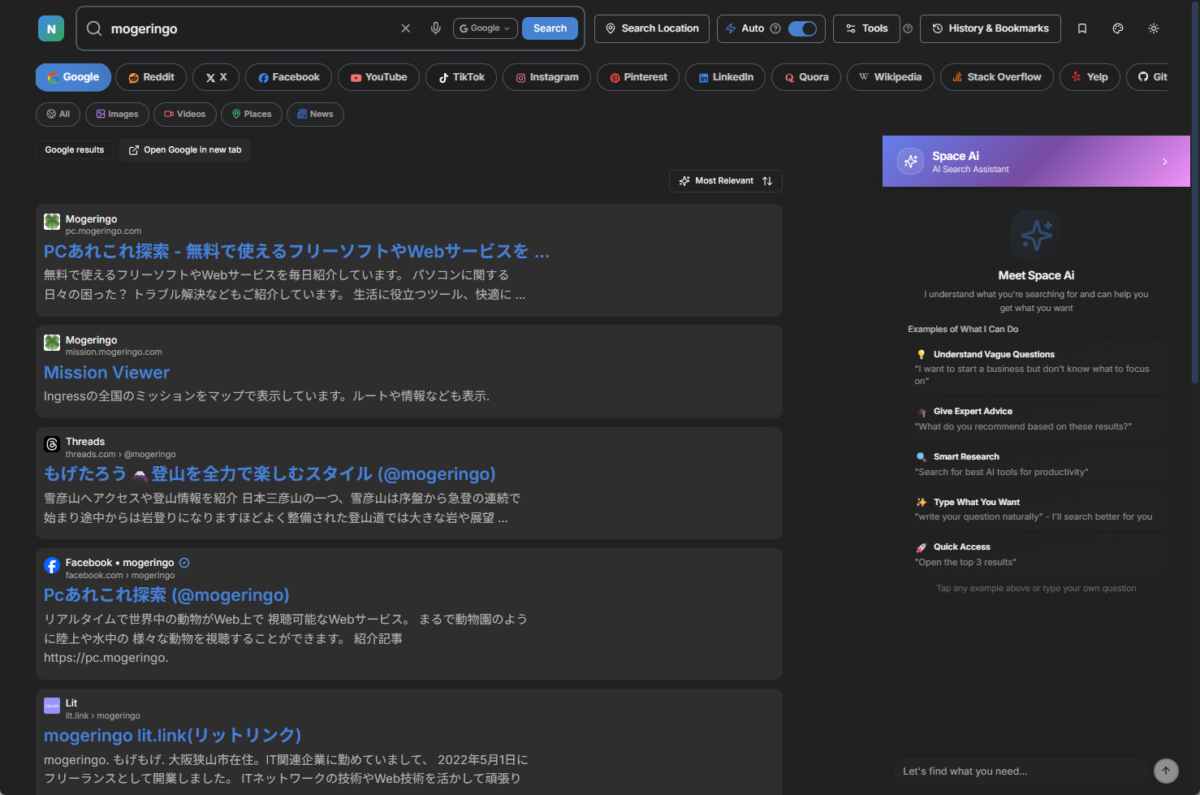Expand the Space AI assistant panel header
This screenshot has height=795, width=1200.
click(1035, 161)
